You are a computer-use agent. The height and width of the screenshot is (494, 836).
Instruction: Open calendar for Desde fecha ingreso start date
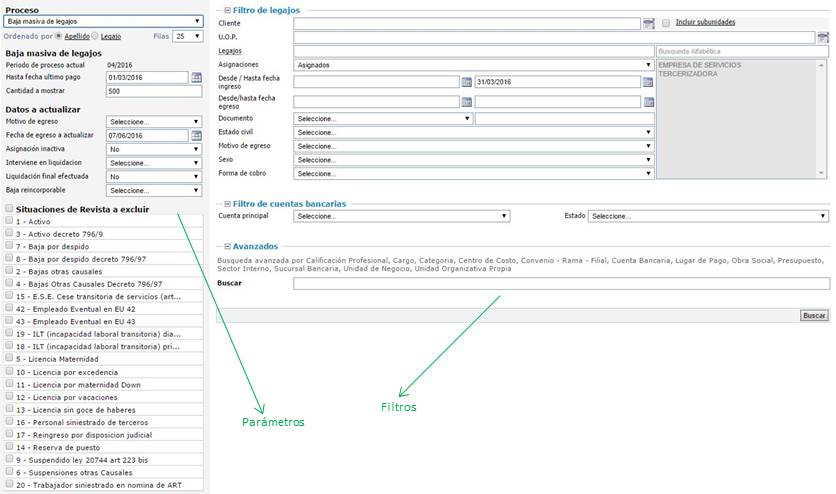466,82
